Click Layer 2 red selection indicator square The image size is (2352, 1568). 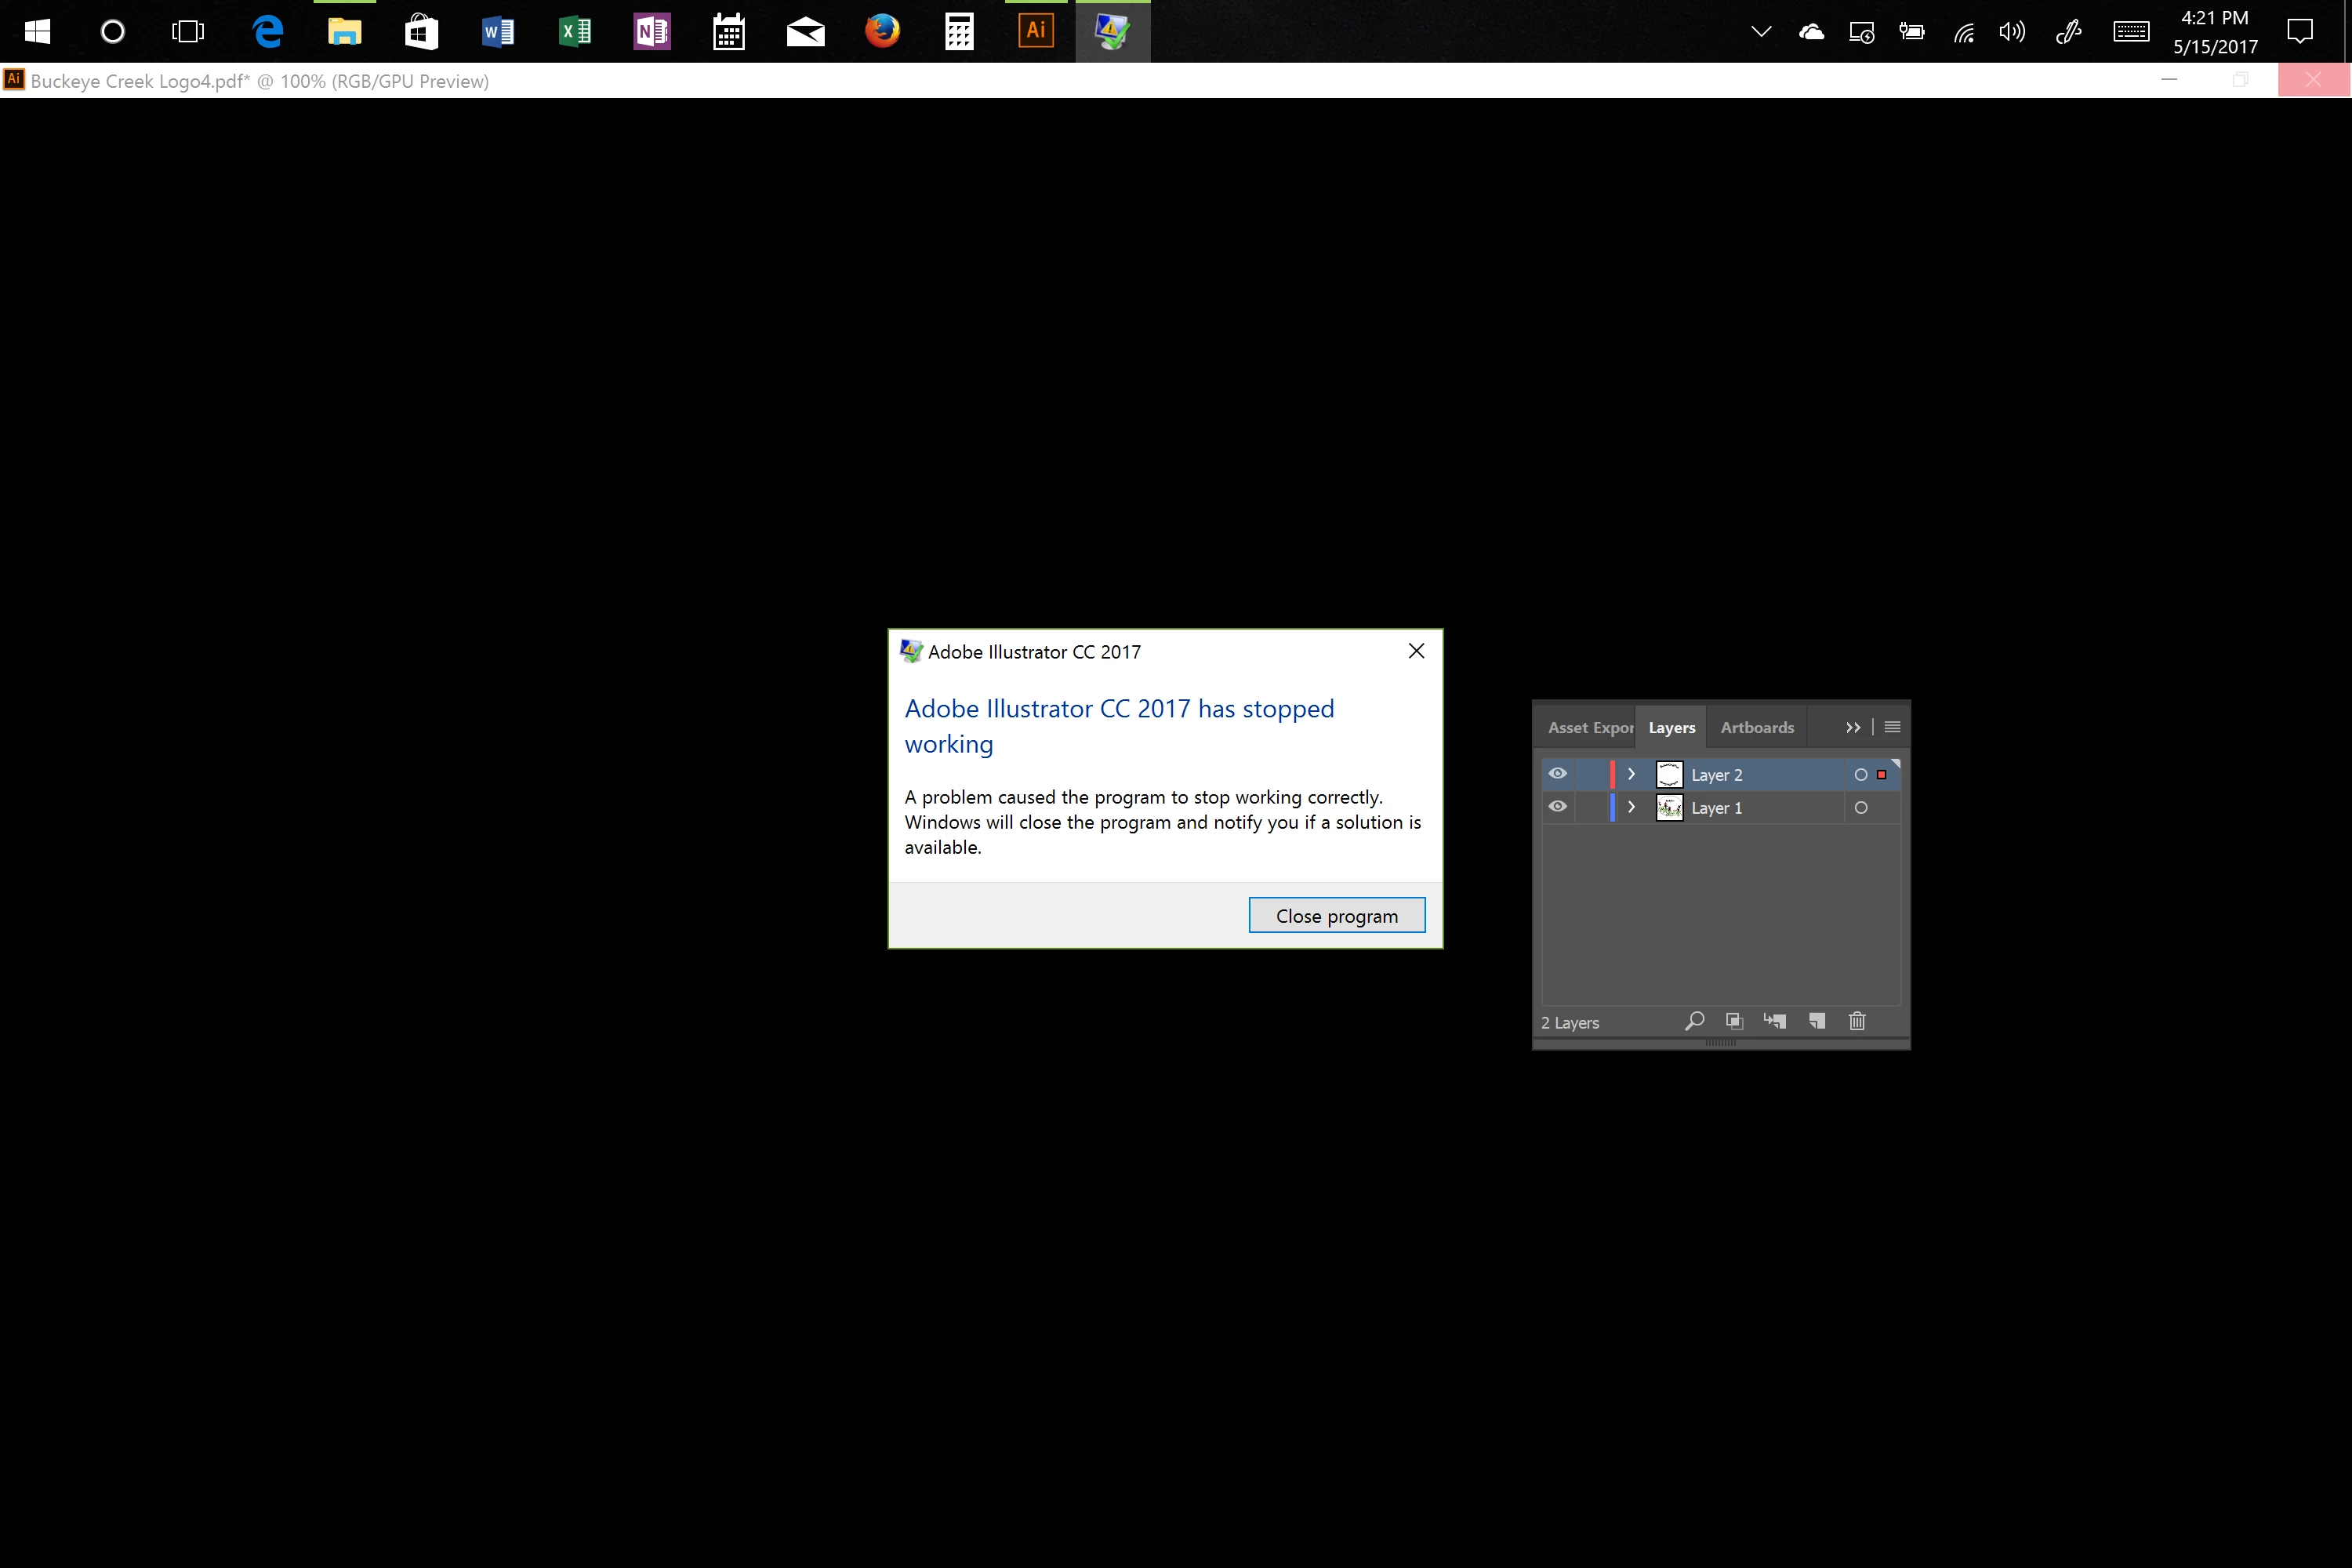point(1881,775)
